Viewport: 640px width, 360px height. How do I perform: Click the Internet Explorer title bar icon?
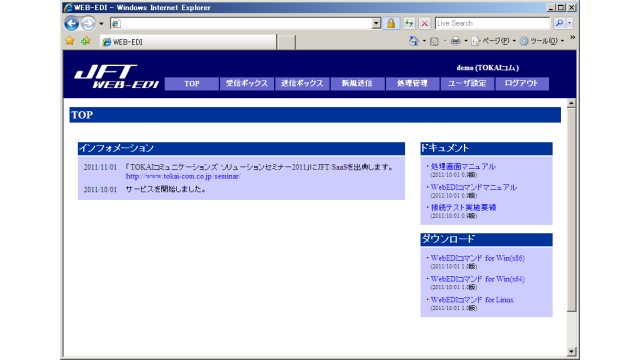tap(68, 7)
